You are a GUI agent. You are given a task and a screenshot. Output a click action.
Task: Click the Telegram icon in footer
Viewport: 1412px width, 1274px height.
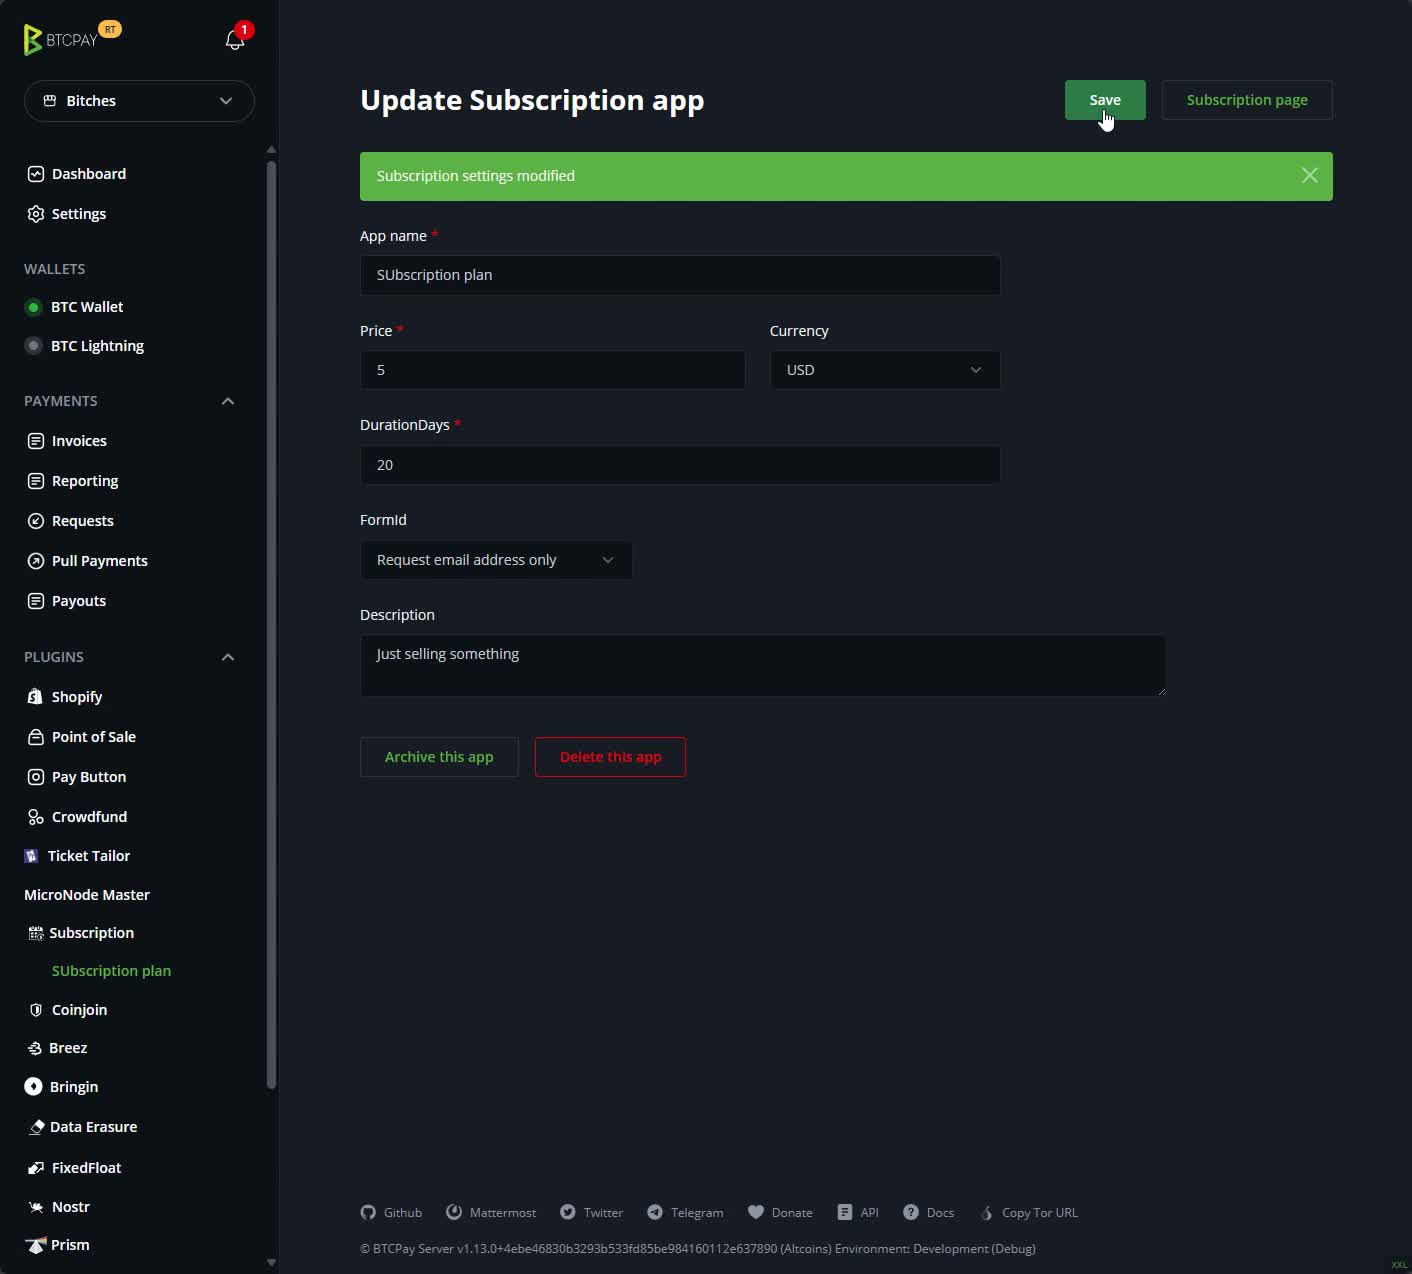655,1212
